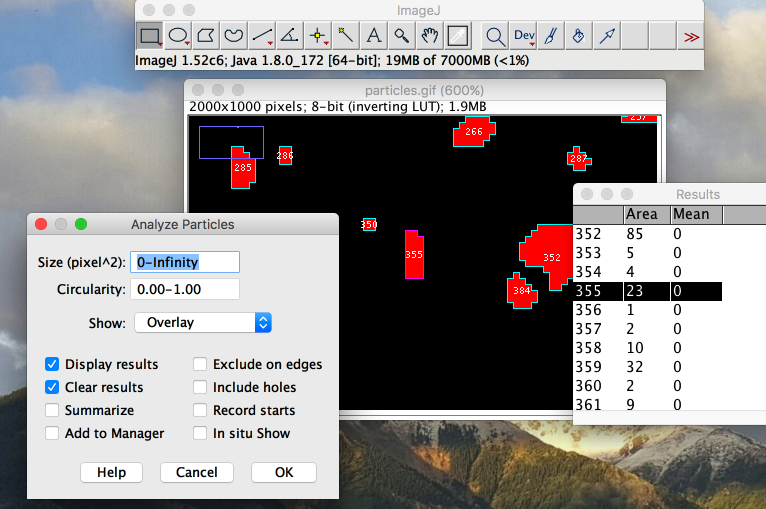Viewport: 766px width, 509px height.
Task: Click the Area column header in Results
Action: pyautogui.click(x=642, y=214)
